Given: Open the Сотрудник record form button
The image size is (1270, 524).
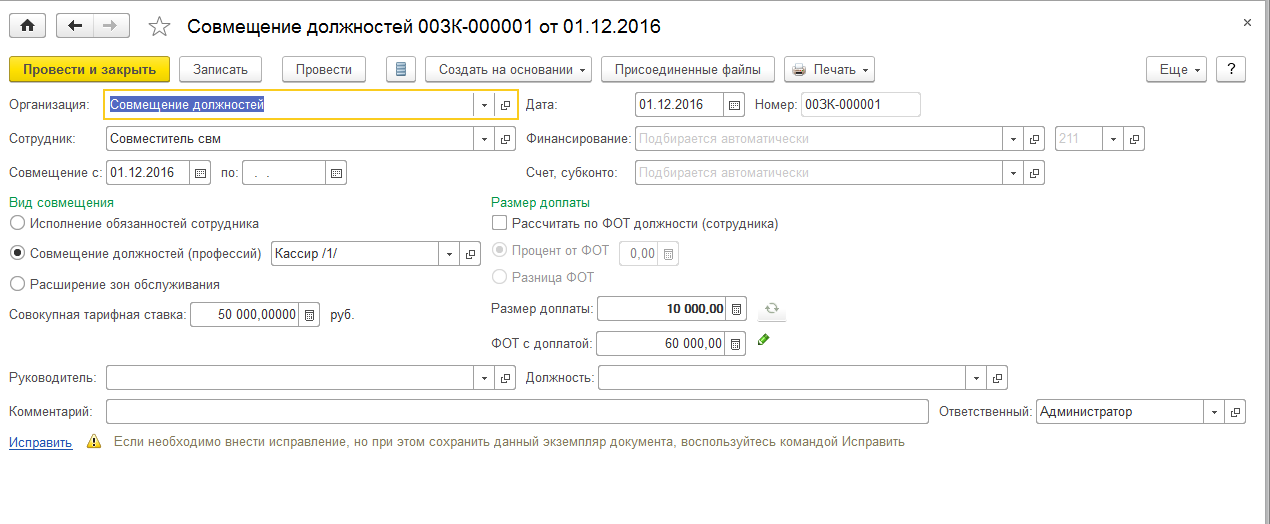Looking at the screenshot, I should pyautogui.click(x=505, y=139).
